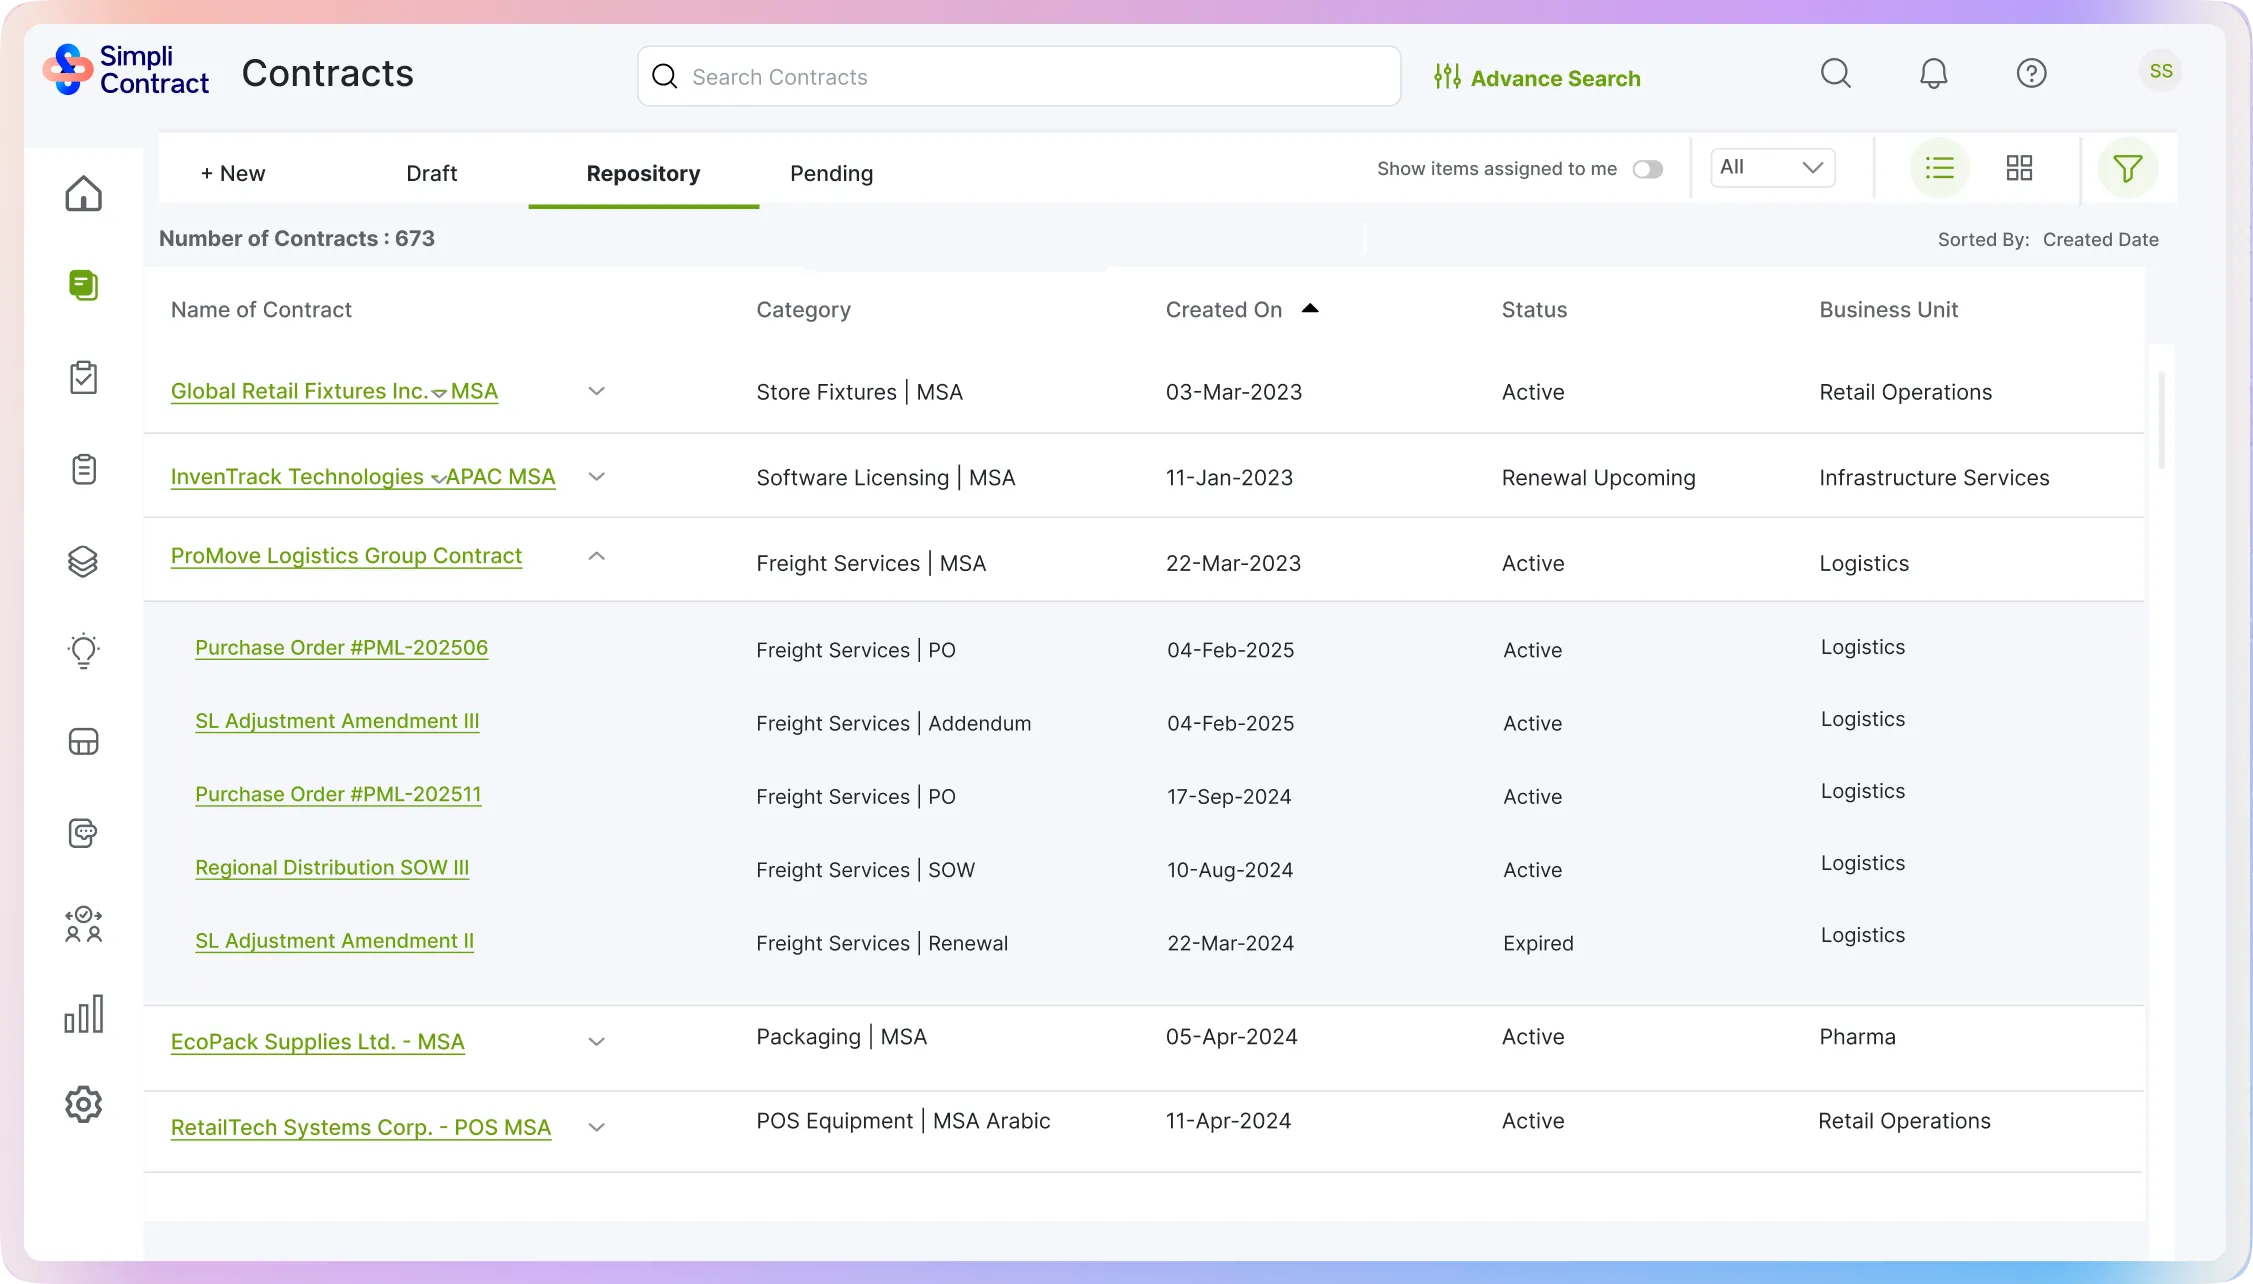Open SL Adjustment Amendment II link
Screen dimensions: 2253x1284
[x=334, y=941]
